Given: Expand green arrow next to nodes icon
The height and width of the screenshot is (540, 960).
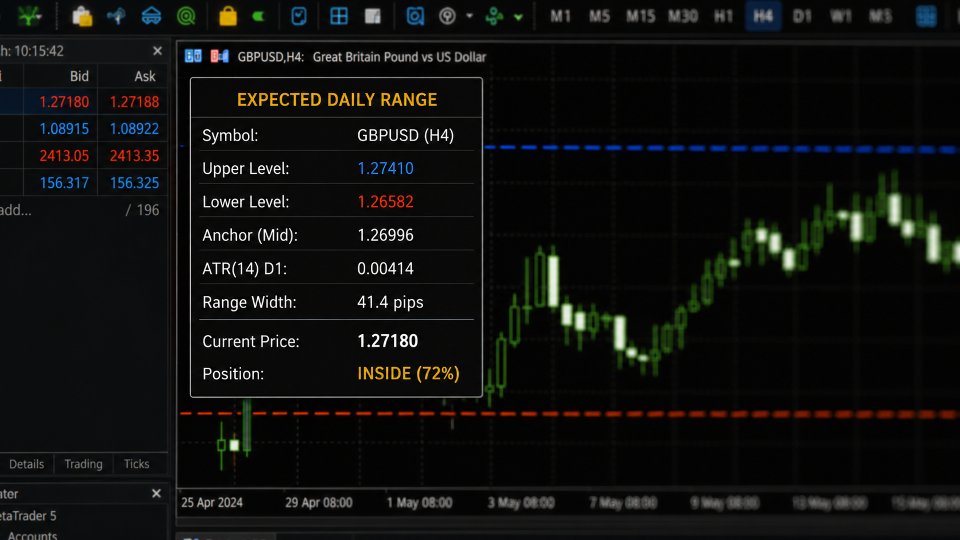Looking at the screenshot, I should [519, 17].
